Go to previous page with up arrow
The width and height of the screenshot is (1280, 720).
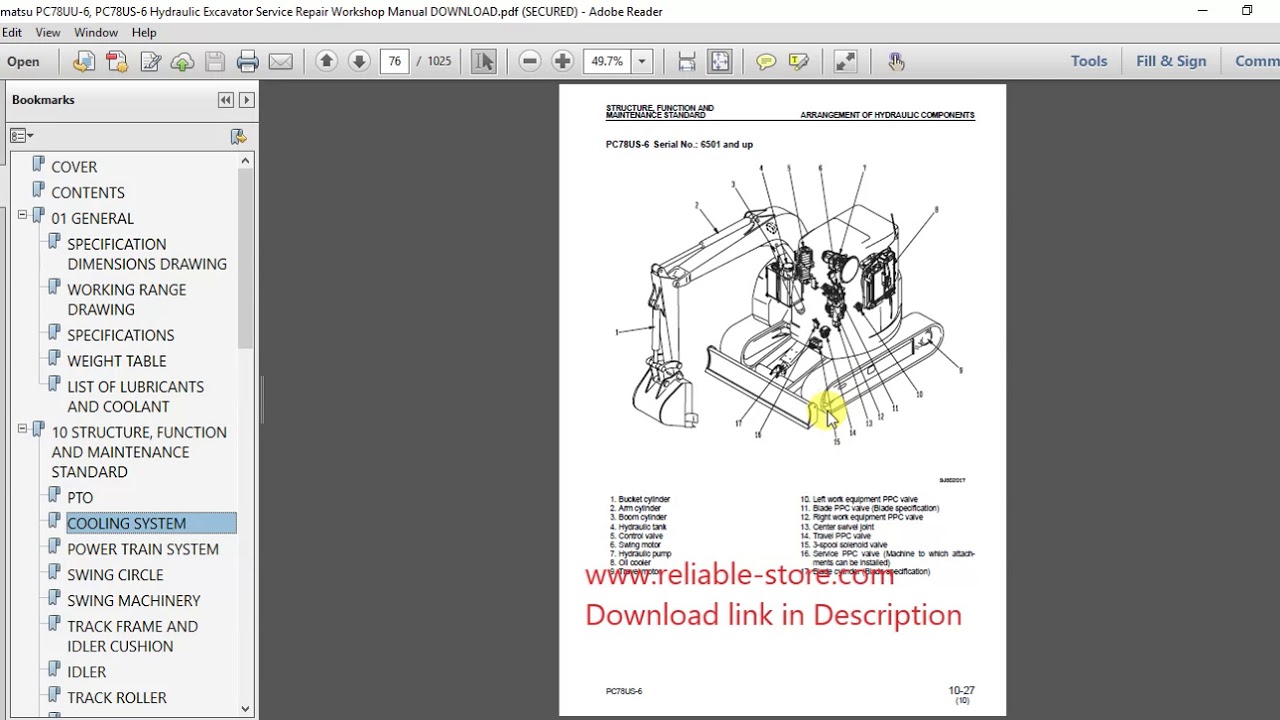click(326, 61)
